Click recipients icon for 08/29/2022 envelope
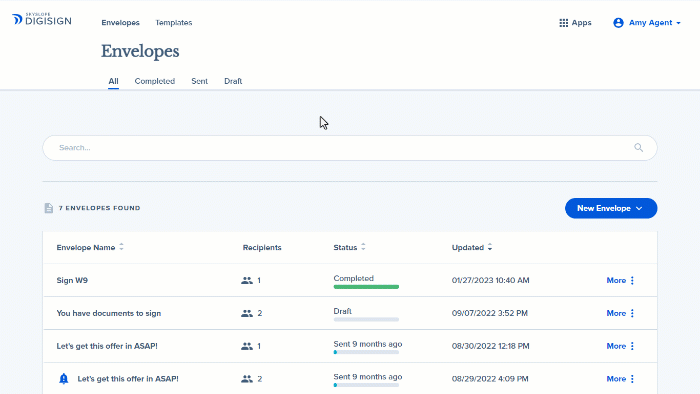700x394 pixels. pyautogui.click(x=247, y=379)
